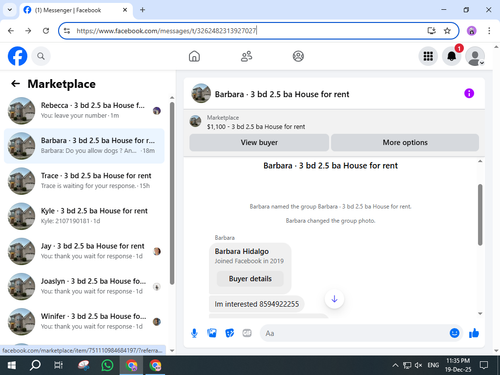500x375 pixels.
Task: View site information icon in address bar
Action: pyautogui.click(x=67, y=31)
